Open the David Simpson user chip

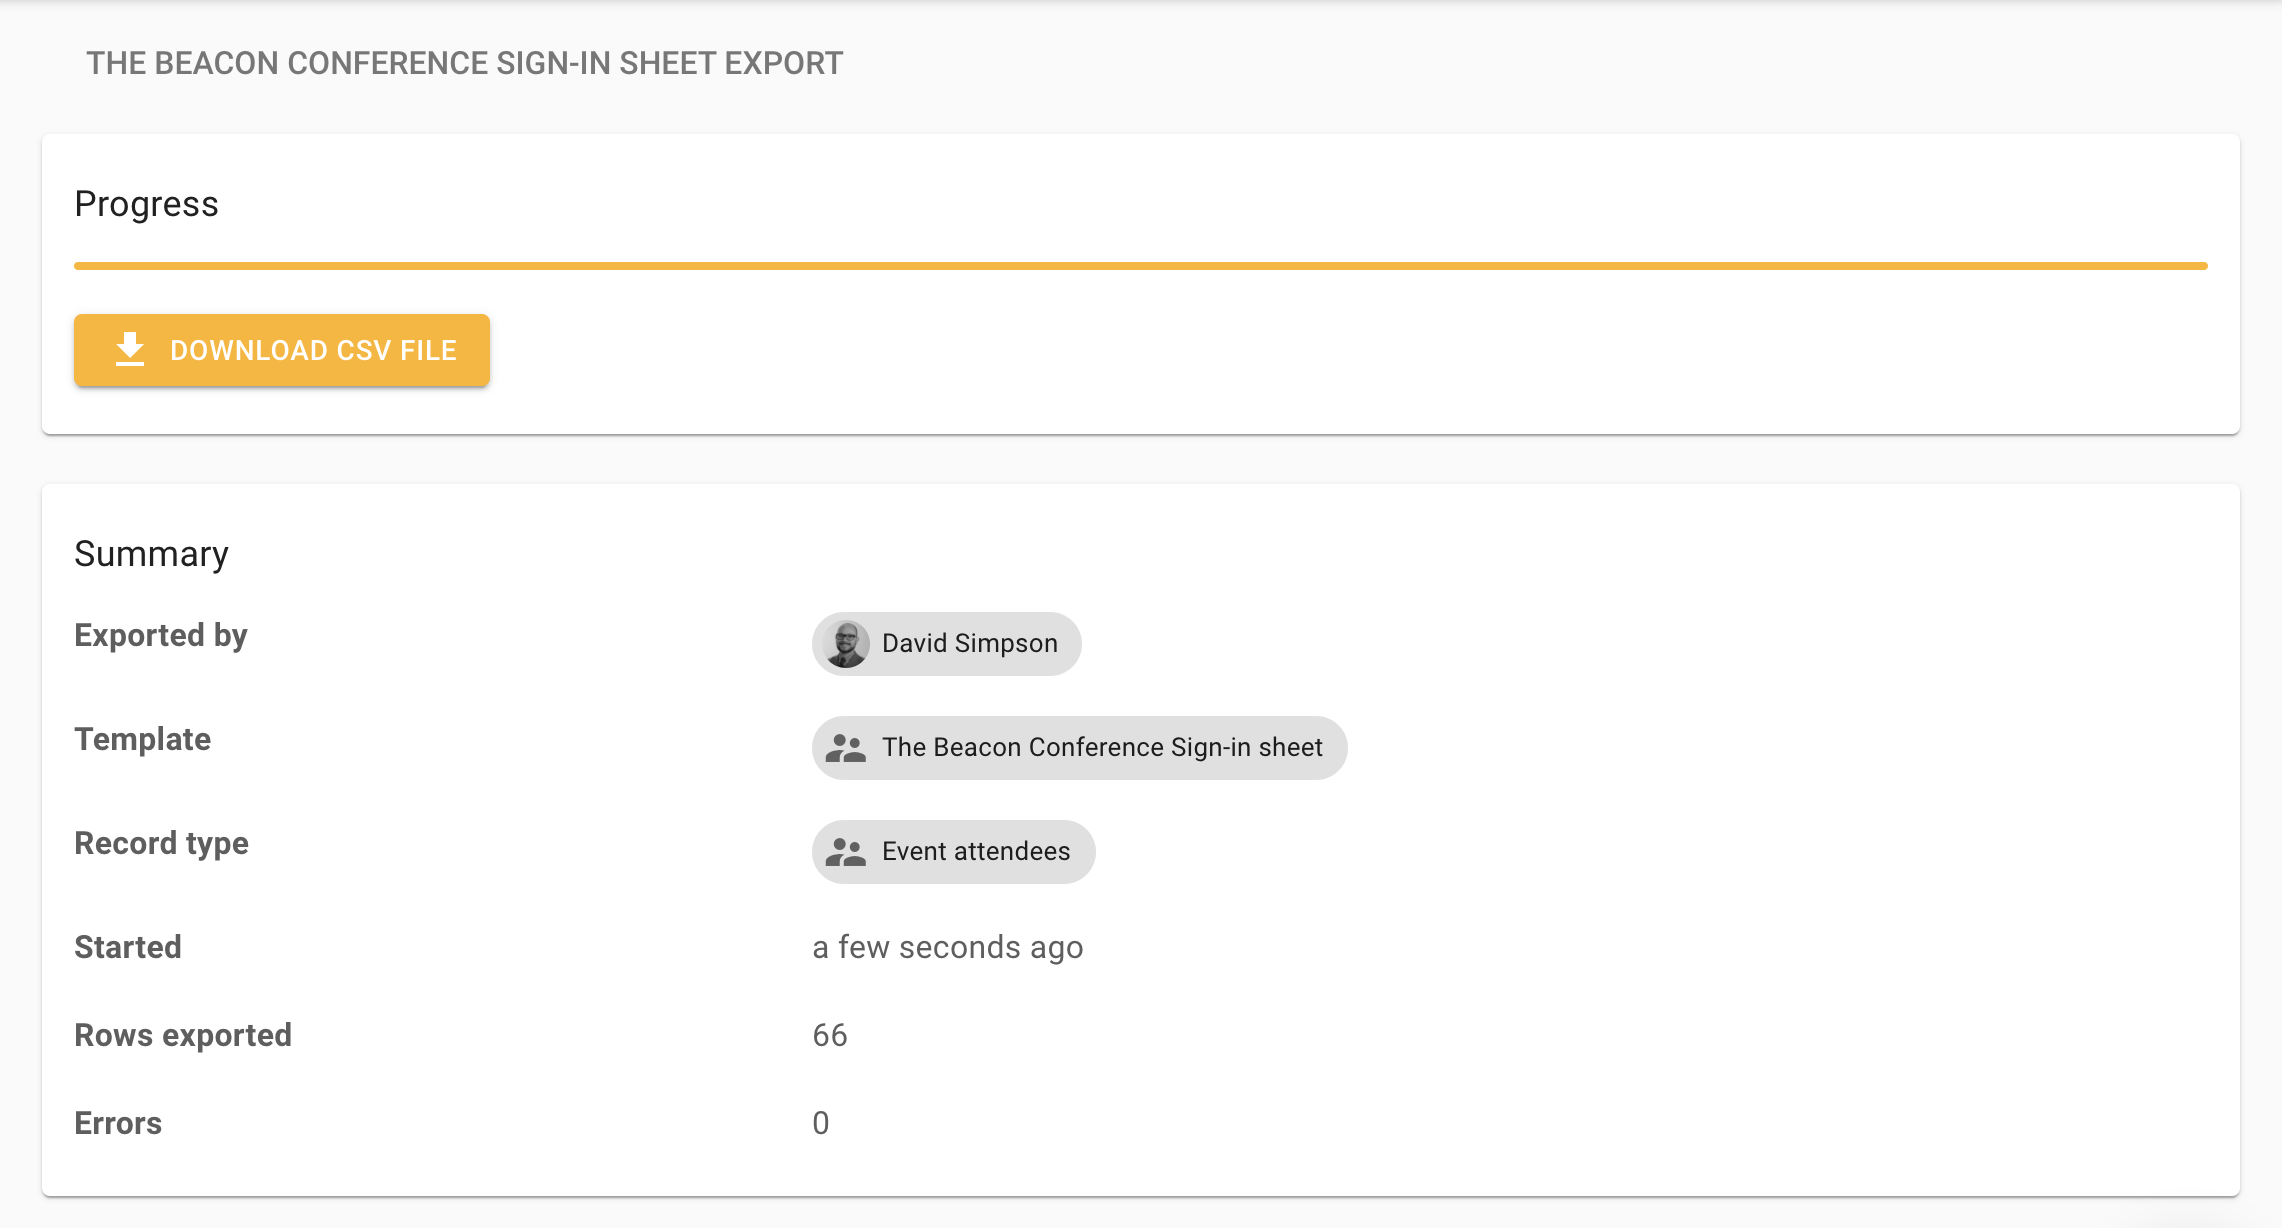969,644
